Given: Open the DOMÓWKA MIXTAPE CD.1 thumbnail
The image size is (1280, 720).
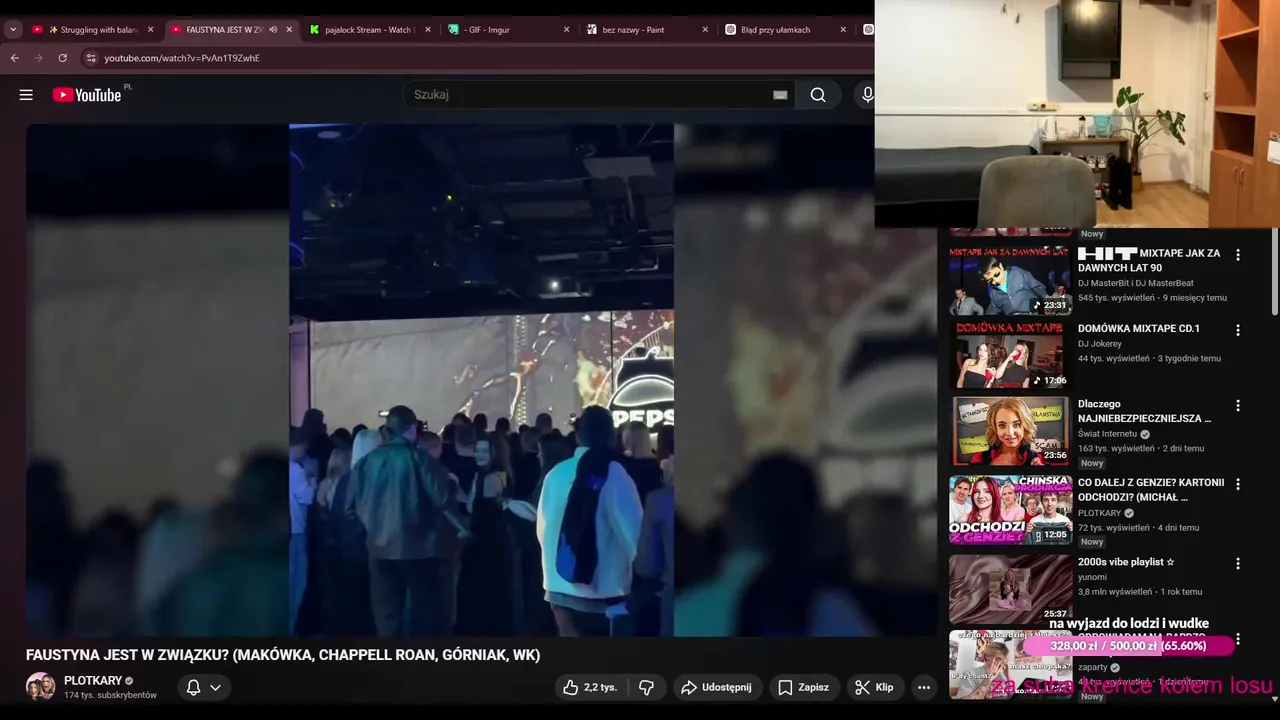Looking at the screenshot, I should tap(1010, 355).
